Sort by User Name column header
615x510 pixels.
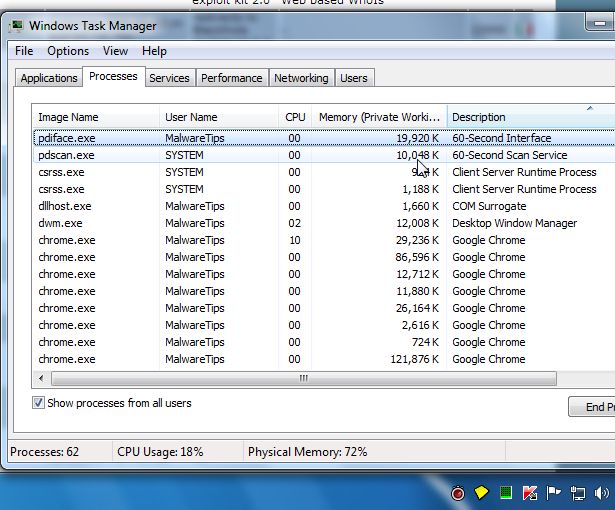219,117
